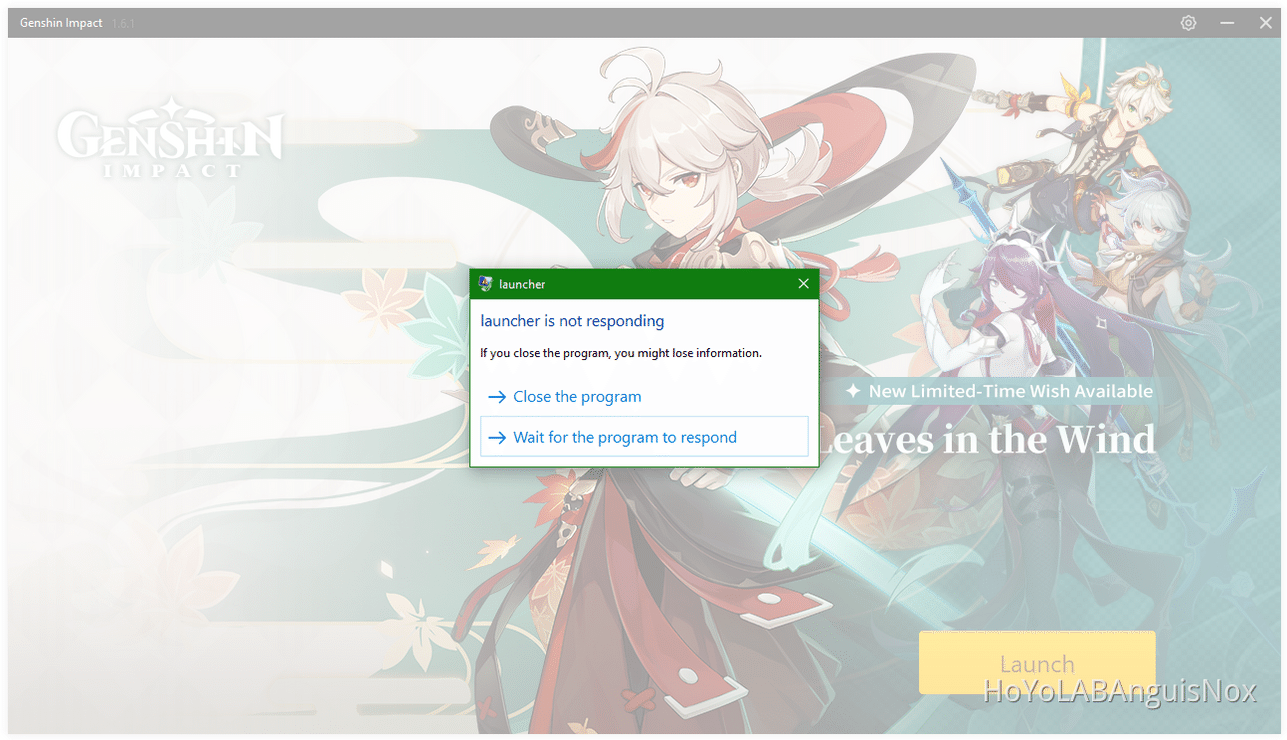
Task: Open the New Limited-Time Wish Available banner
Action: [1010, 391]
